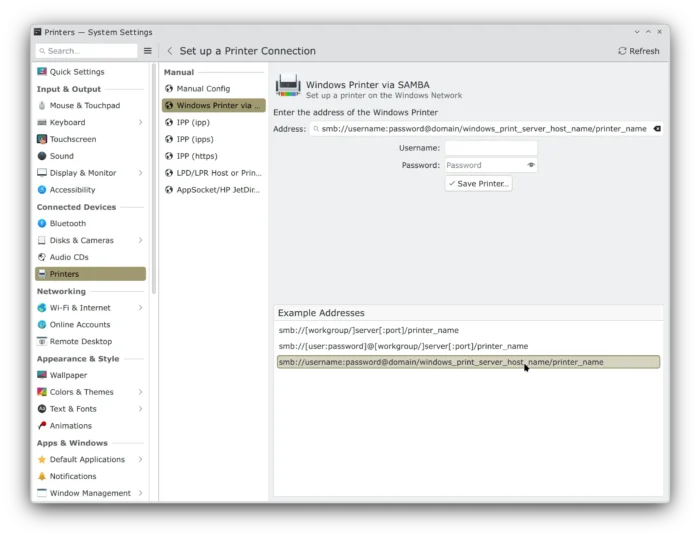Expand the Colors & Themes chevron
This screenshot has height=539, width=700.
point(141,392)
